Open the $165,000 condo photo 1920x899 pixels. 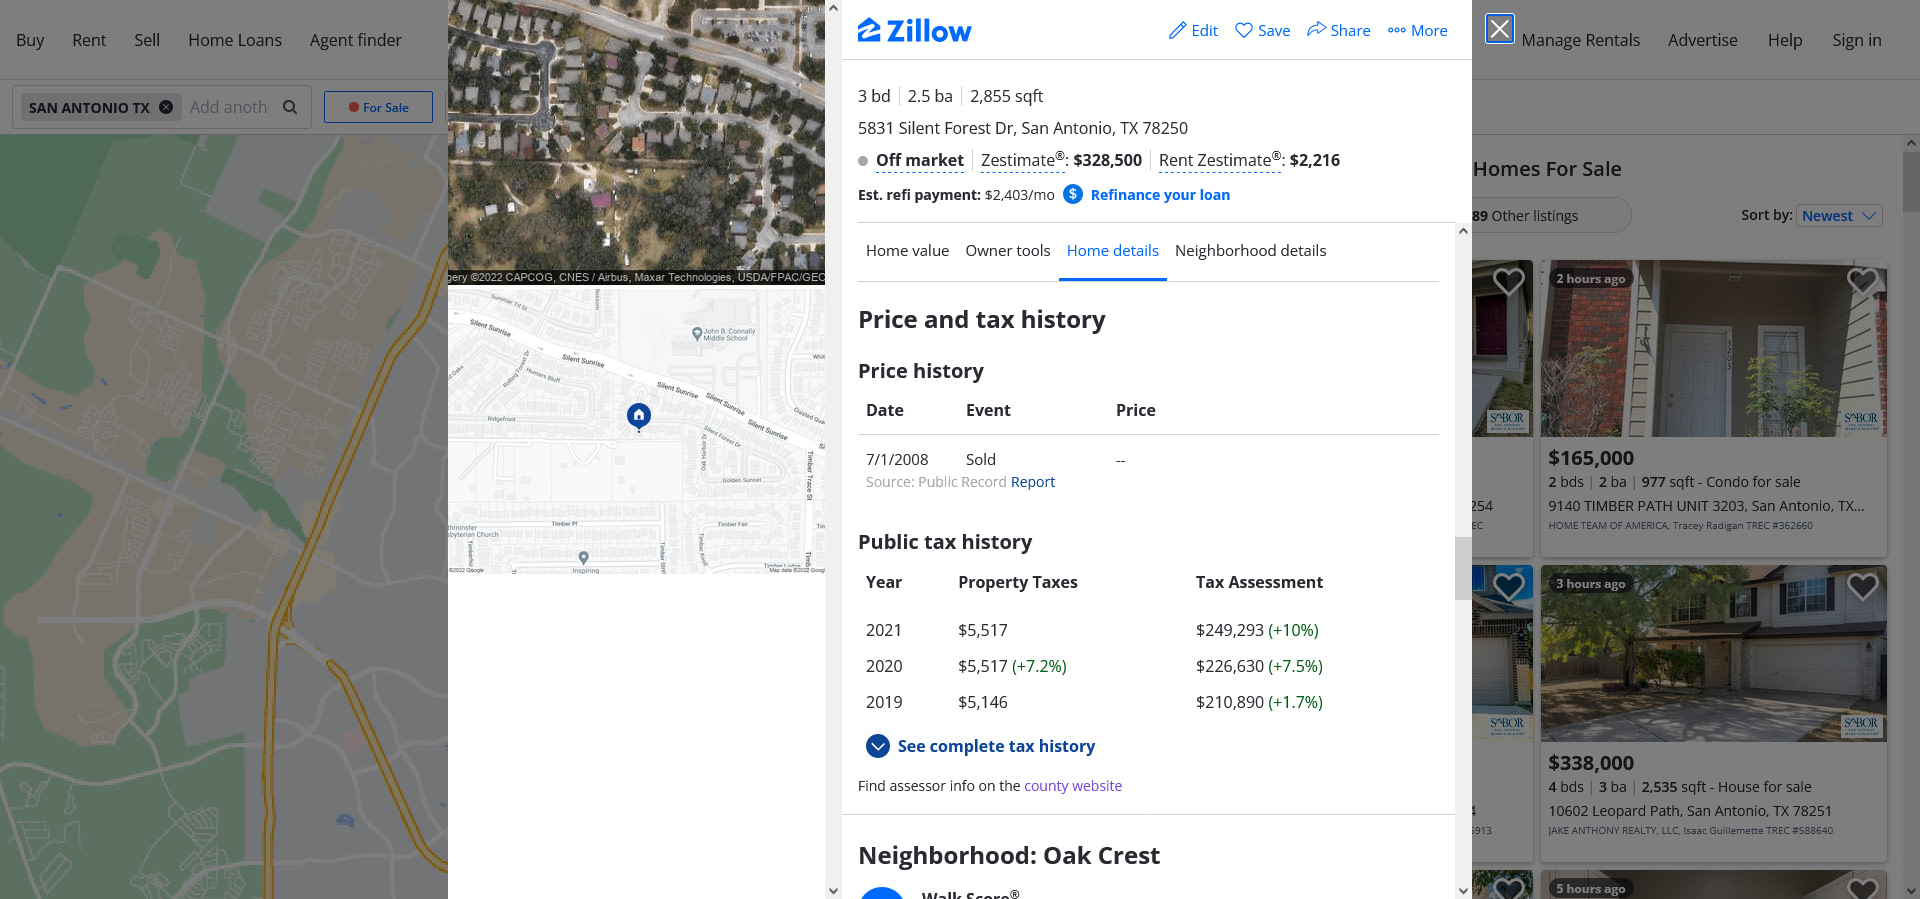[x=1713, y=349]
